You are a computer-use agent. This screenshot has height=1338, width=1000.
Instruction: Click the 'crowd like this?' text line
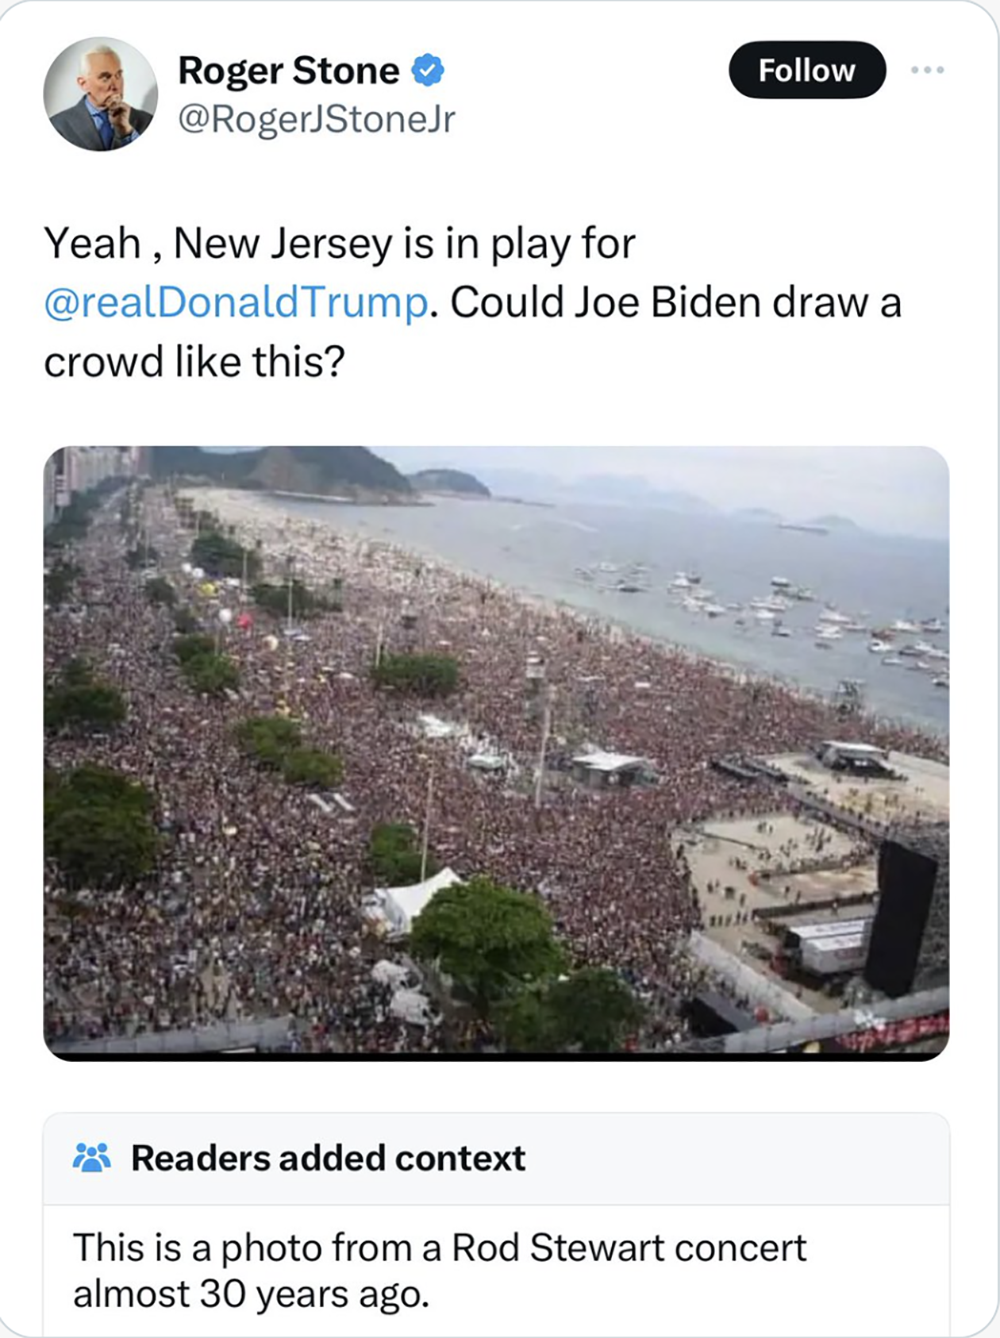click(194, 362)
